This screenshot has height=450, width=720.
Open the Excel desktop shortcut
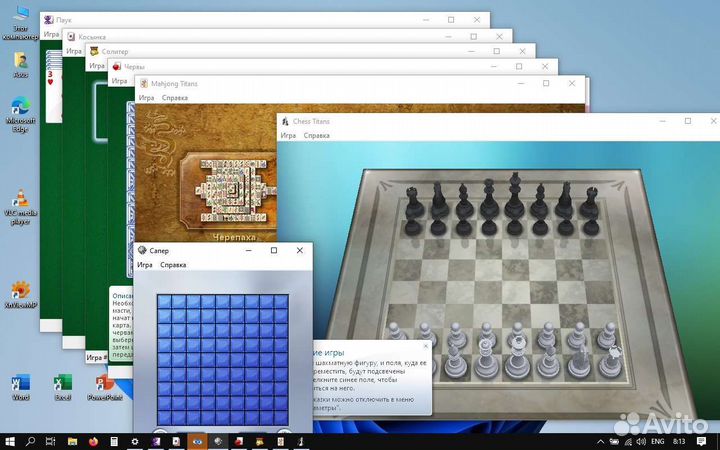pos(62,384)
